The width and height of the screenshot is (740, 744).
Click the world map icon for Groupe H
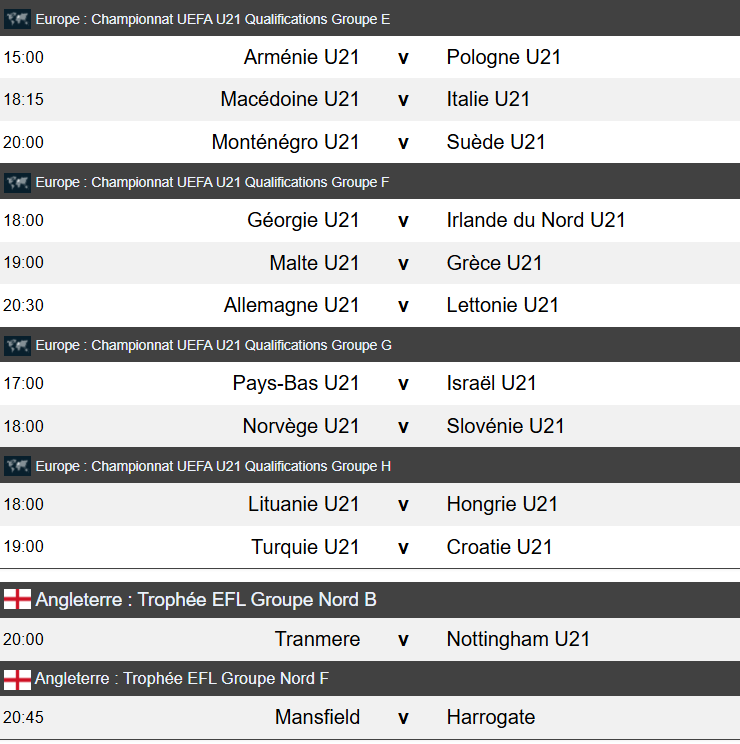(x=18, y=466)
